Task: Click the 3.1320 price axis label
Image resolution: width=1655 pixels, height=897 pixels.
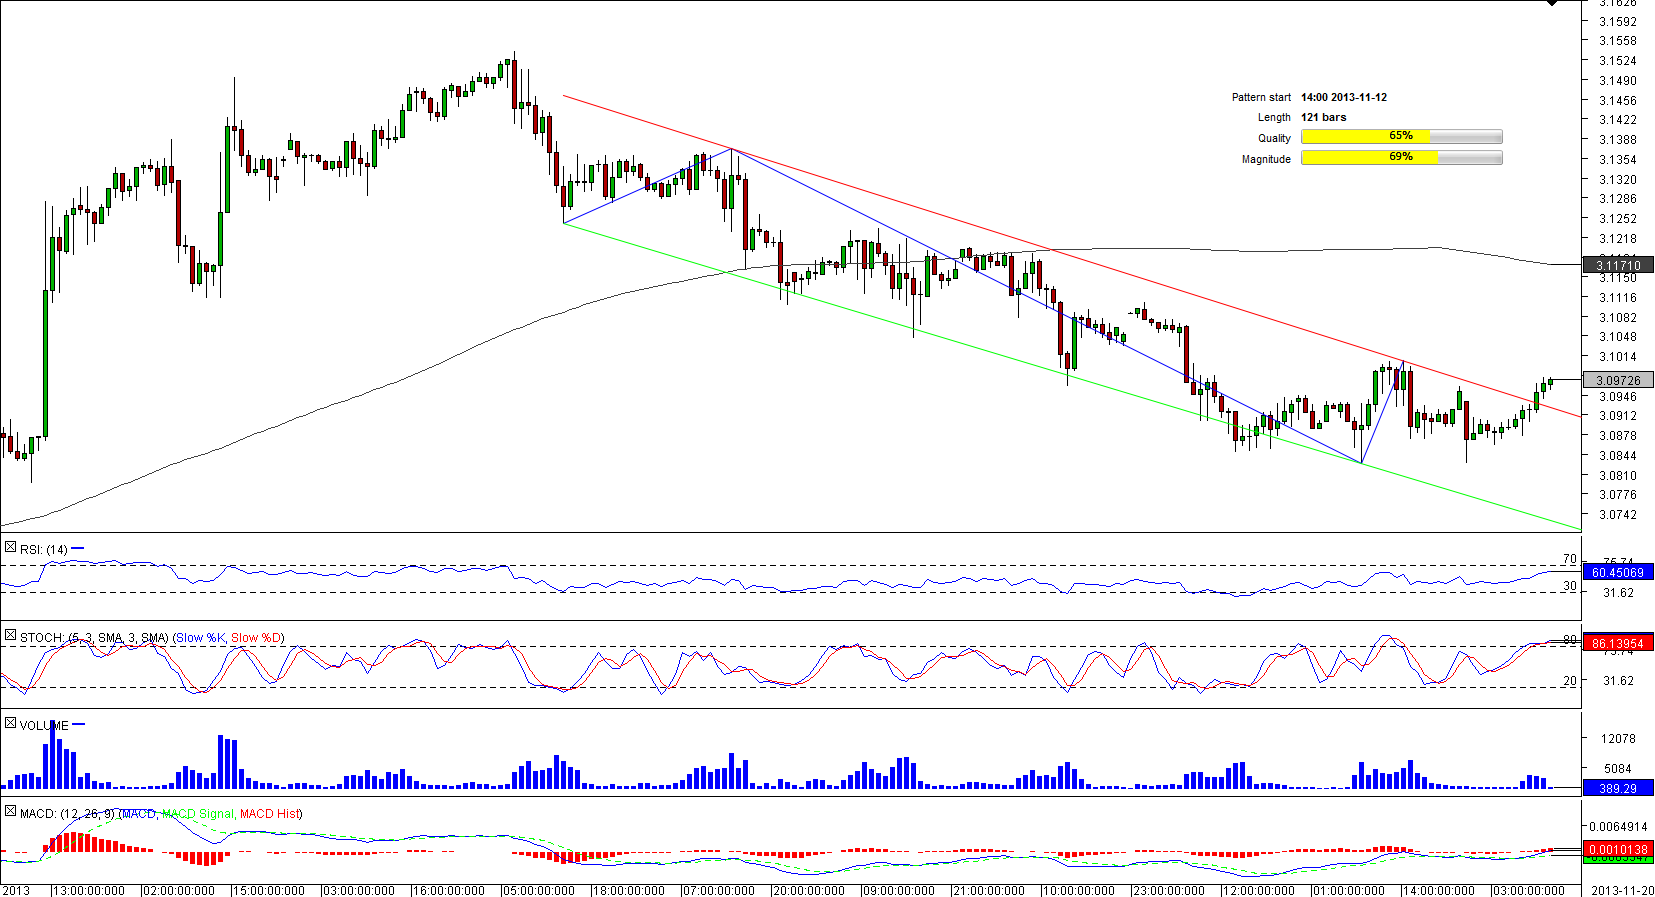Action: (1617, 180)
